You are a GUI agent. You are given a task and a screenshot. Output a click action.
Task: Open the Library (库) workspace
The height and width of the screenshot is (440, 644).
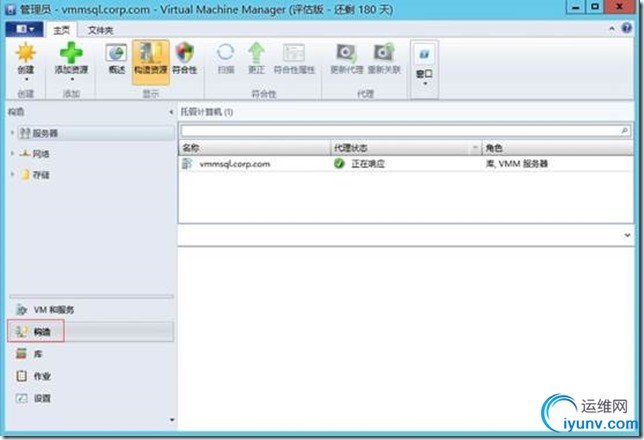coord(90,354)
